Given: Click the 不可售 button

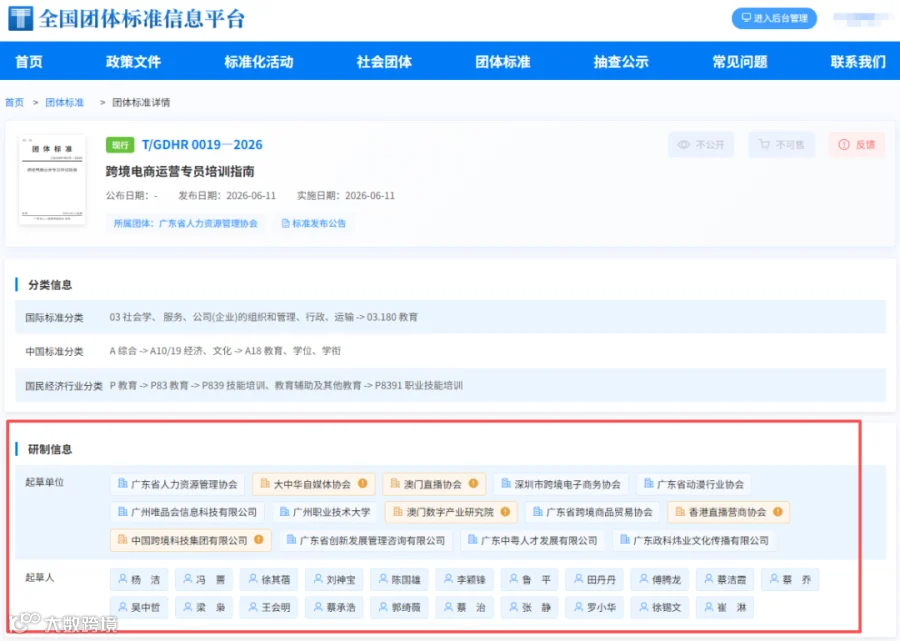Looking at the screenshot, I should click(782, 145).
